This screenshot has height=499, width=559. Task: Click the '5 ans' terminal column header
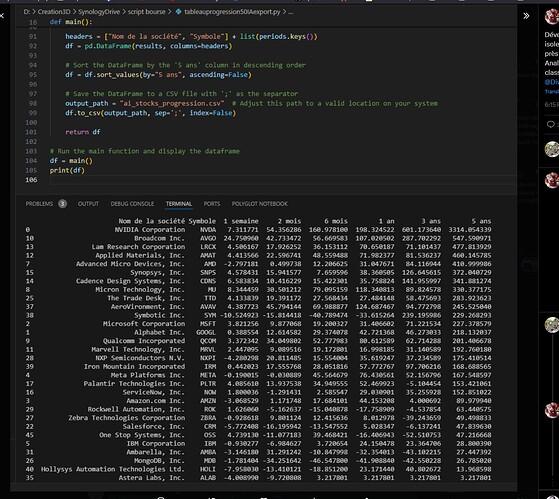point(481,221)
